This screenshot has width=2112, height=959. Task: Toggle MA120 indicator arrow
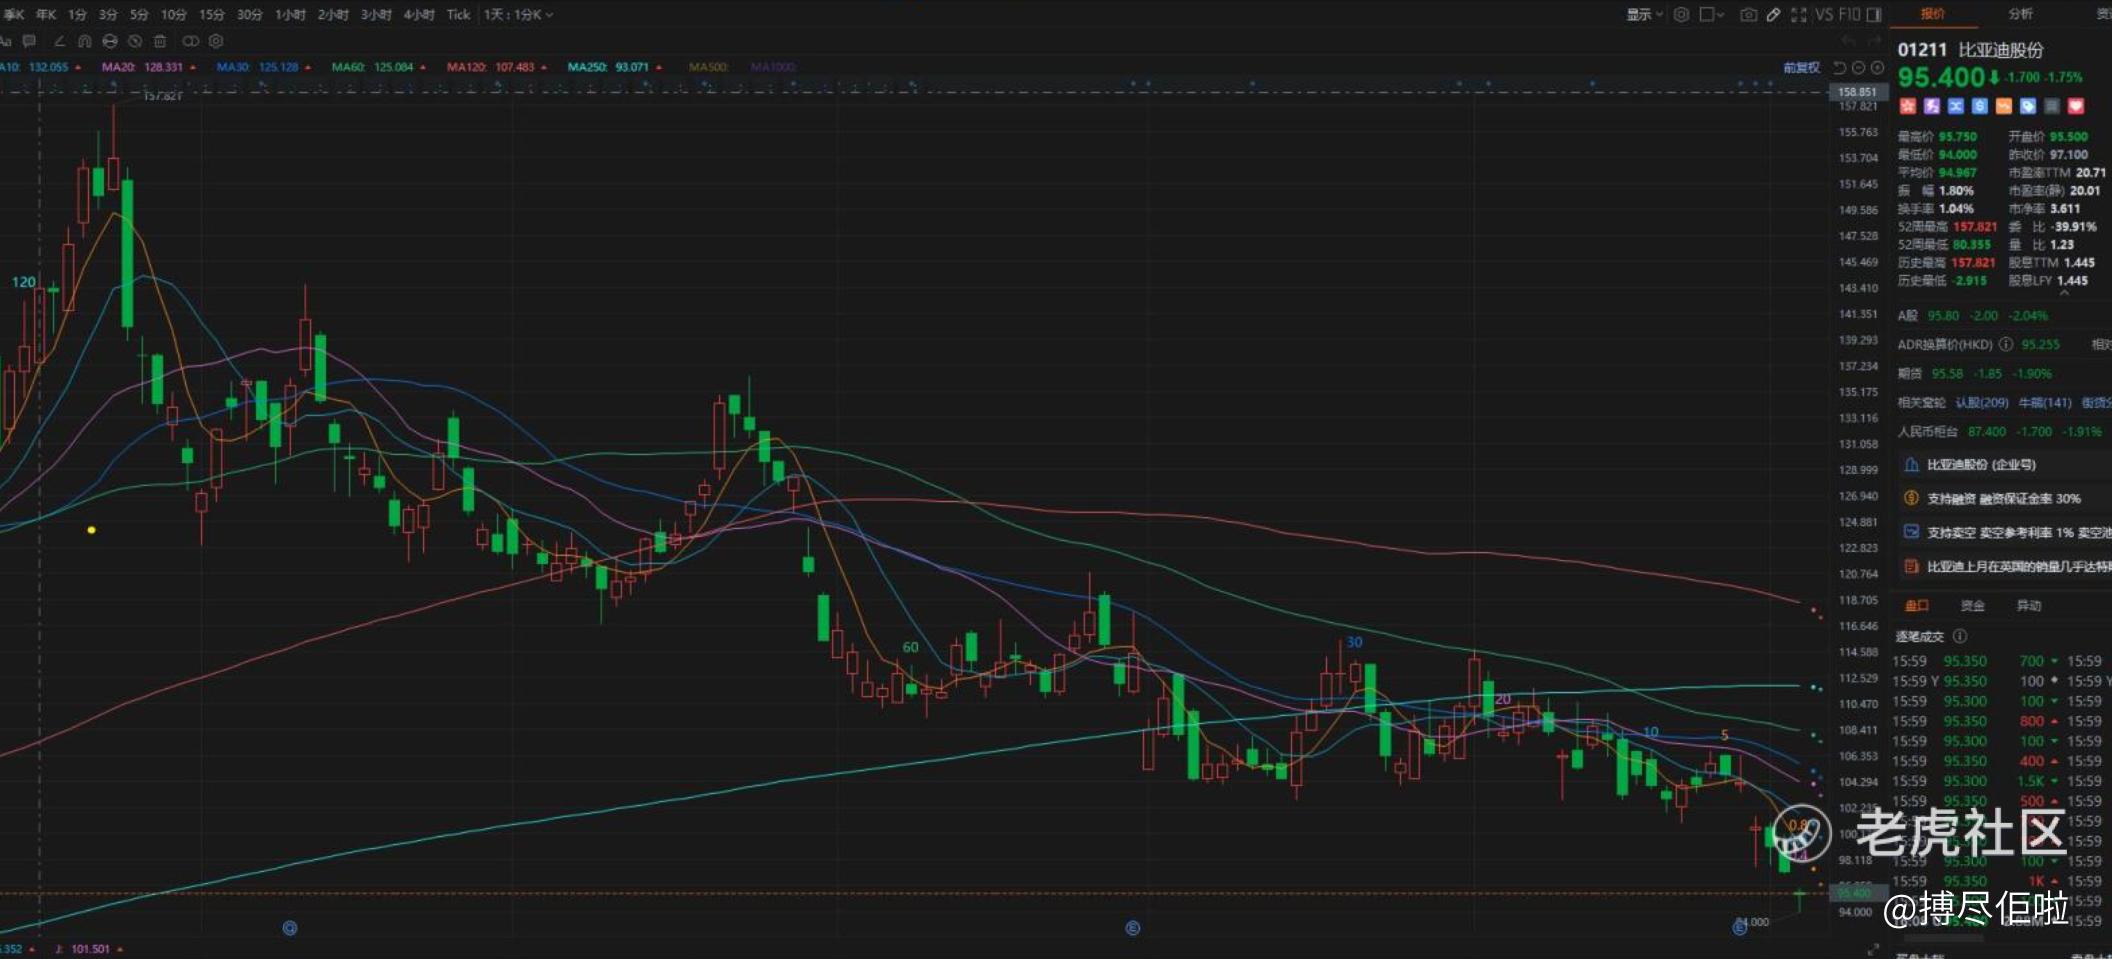543,67
